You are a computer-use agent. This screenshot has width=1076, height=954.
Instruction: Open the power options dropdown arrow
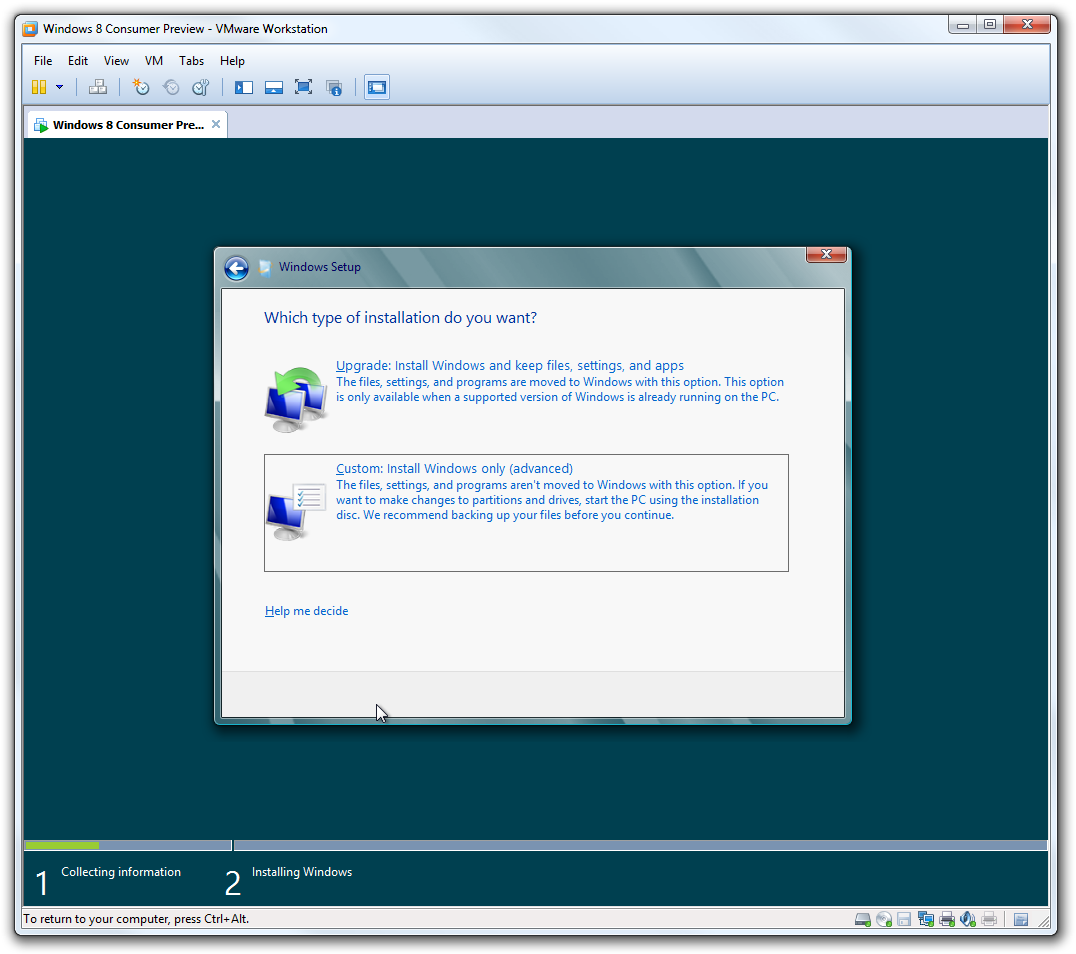click(60, 87)
